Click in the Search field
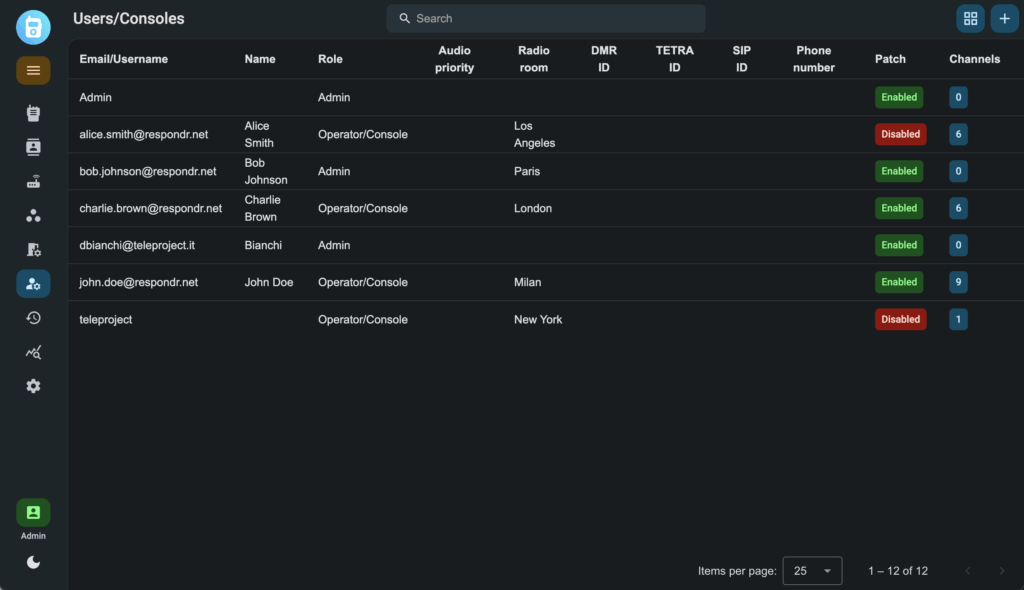The width and height of the screenshot is (1024, 590). [x=545, y=18]
